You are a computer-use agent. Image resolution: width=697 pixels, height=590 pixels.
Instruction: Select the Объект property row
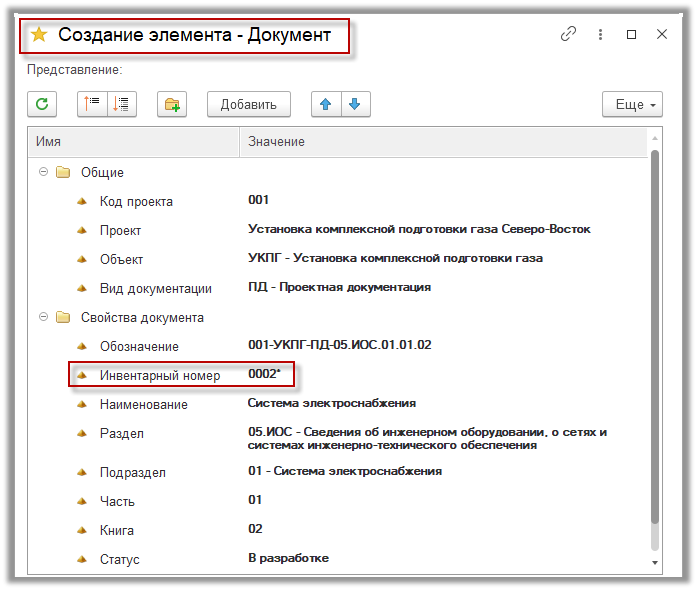(338, 259)
